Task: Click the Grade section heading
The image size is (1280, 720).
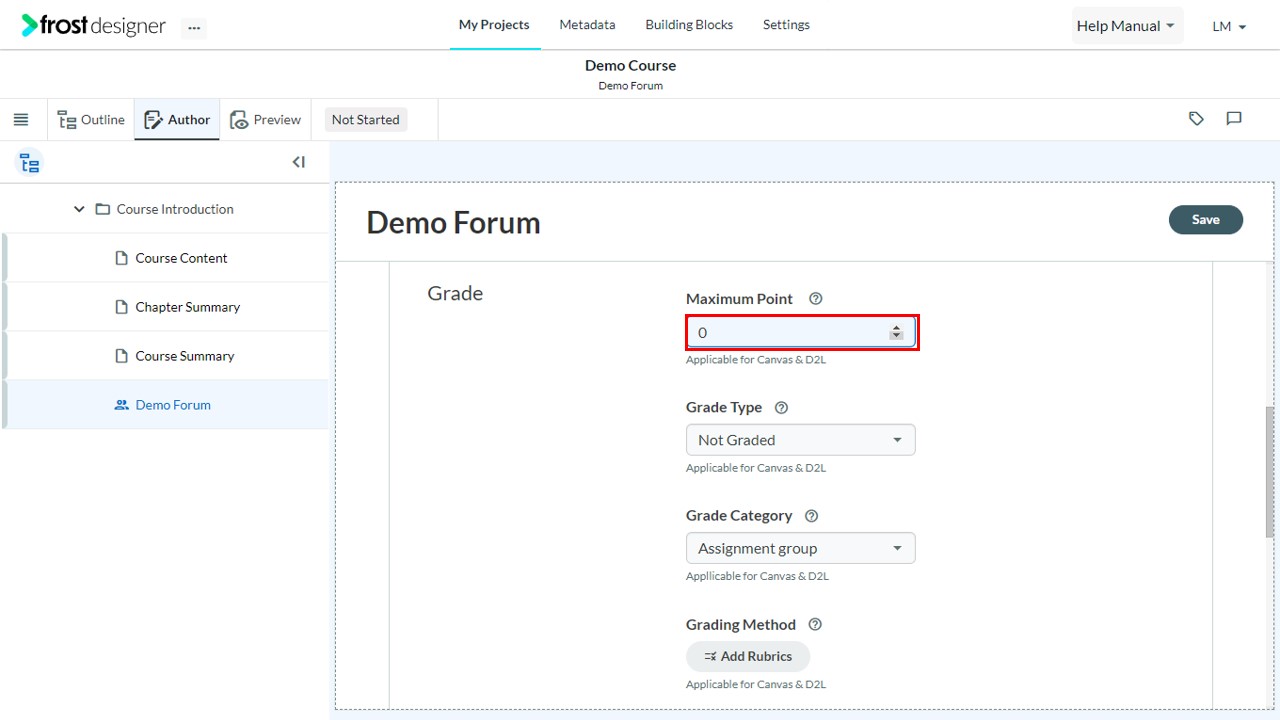Action: (455, 293)
